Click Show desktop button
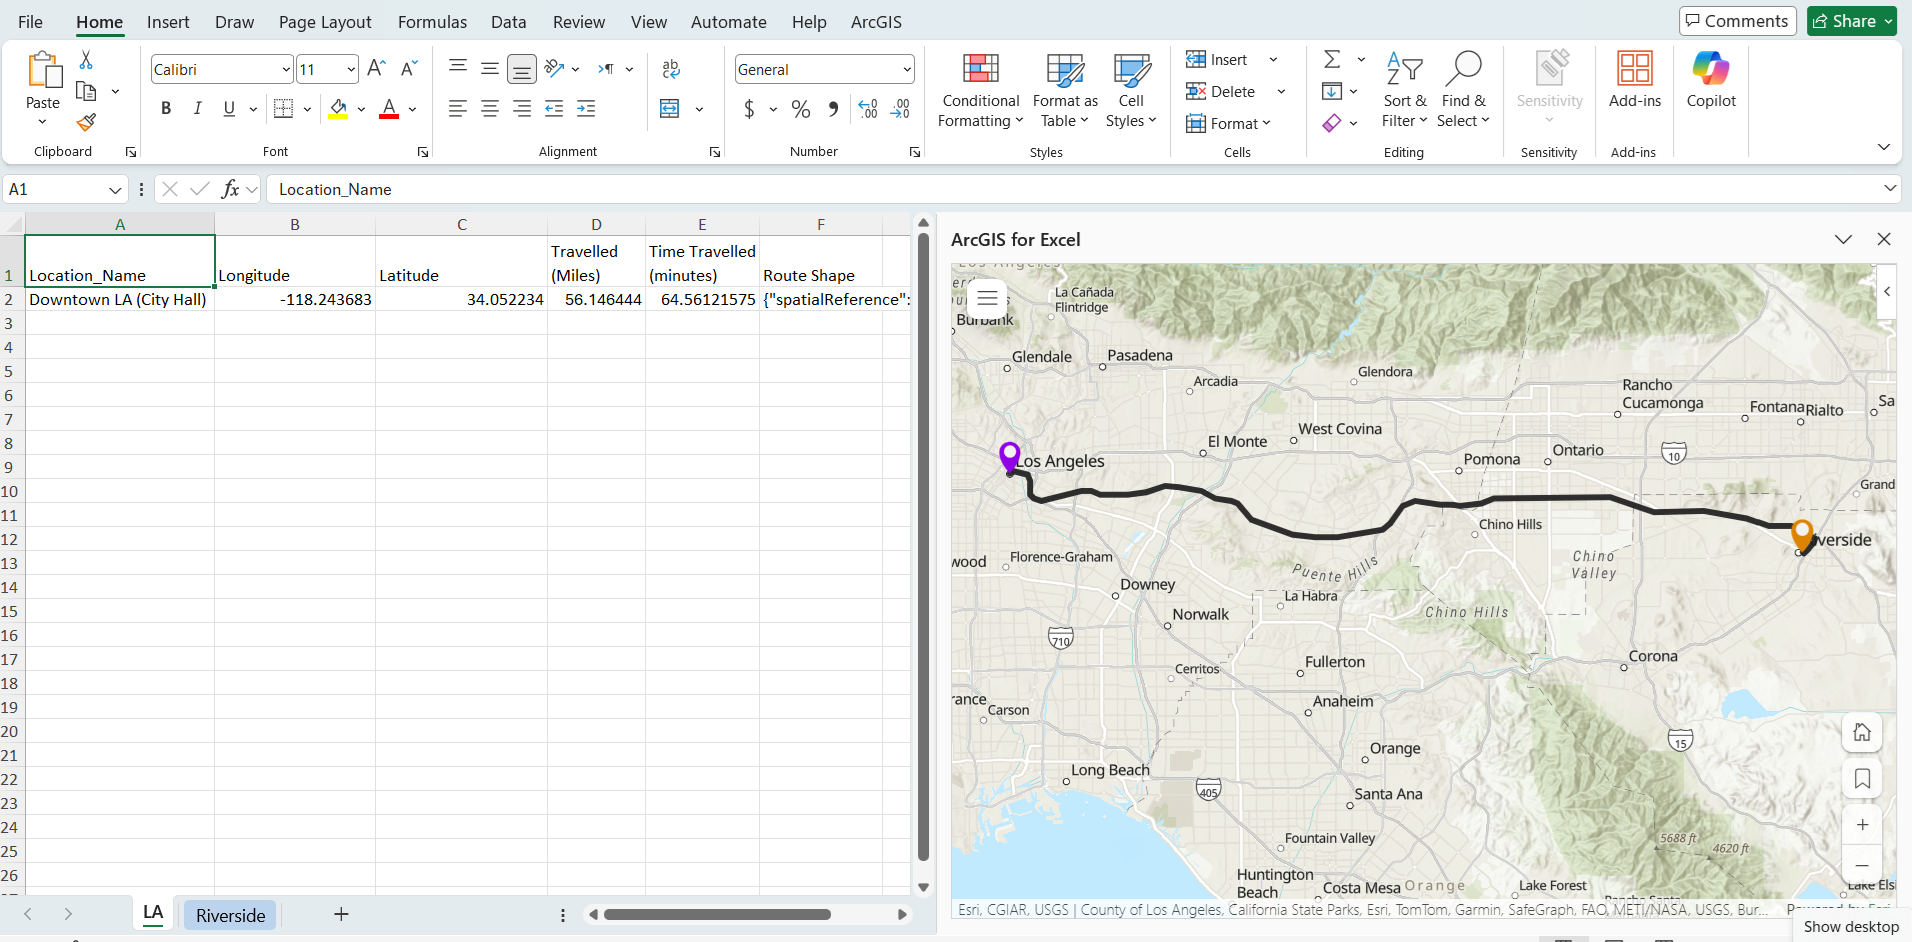The image size is (1912, 942). coord(1851,926)
